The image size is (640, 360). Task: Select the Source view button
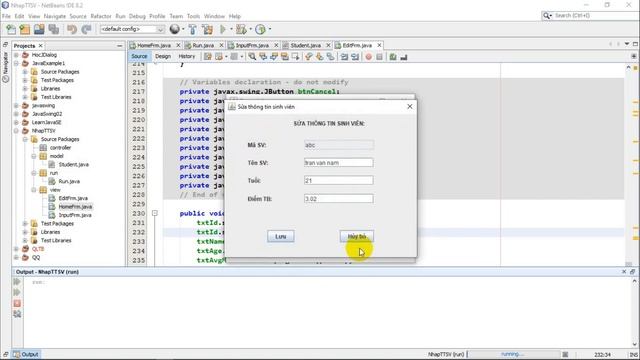[x=139, y=57]
